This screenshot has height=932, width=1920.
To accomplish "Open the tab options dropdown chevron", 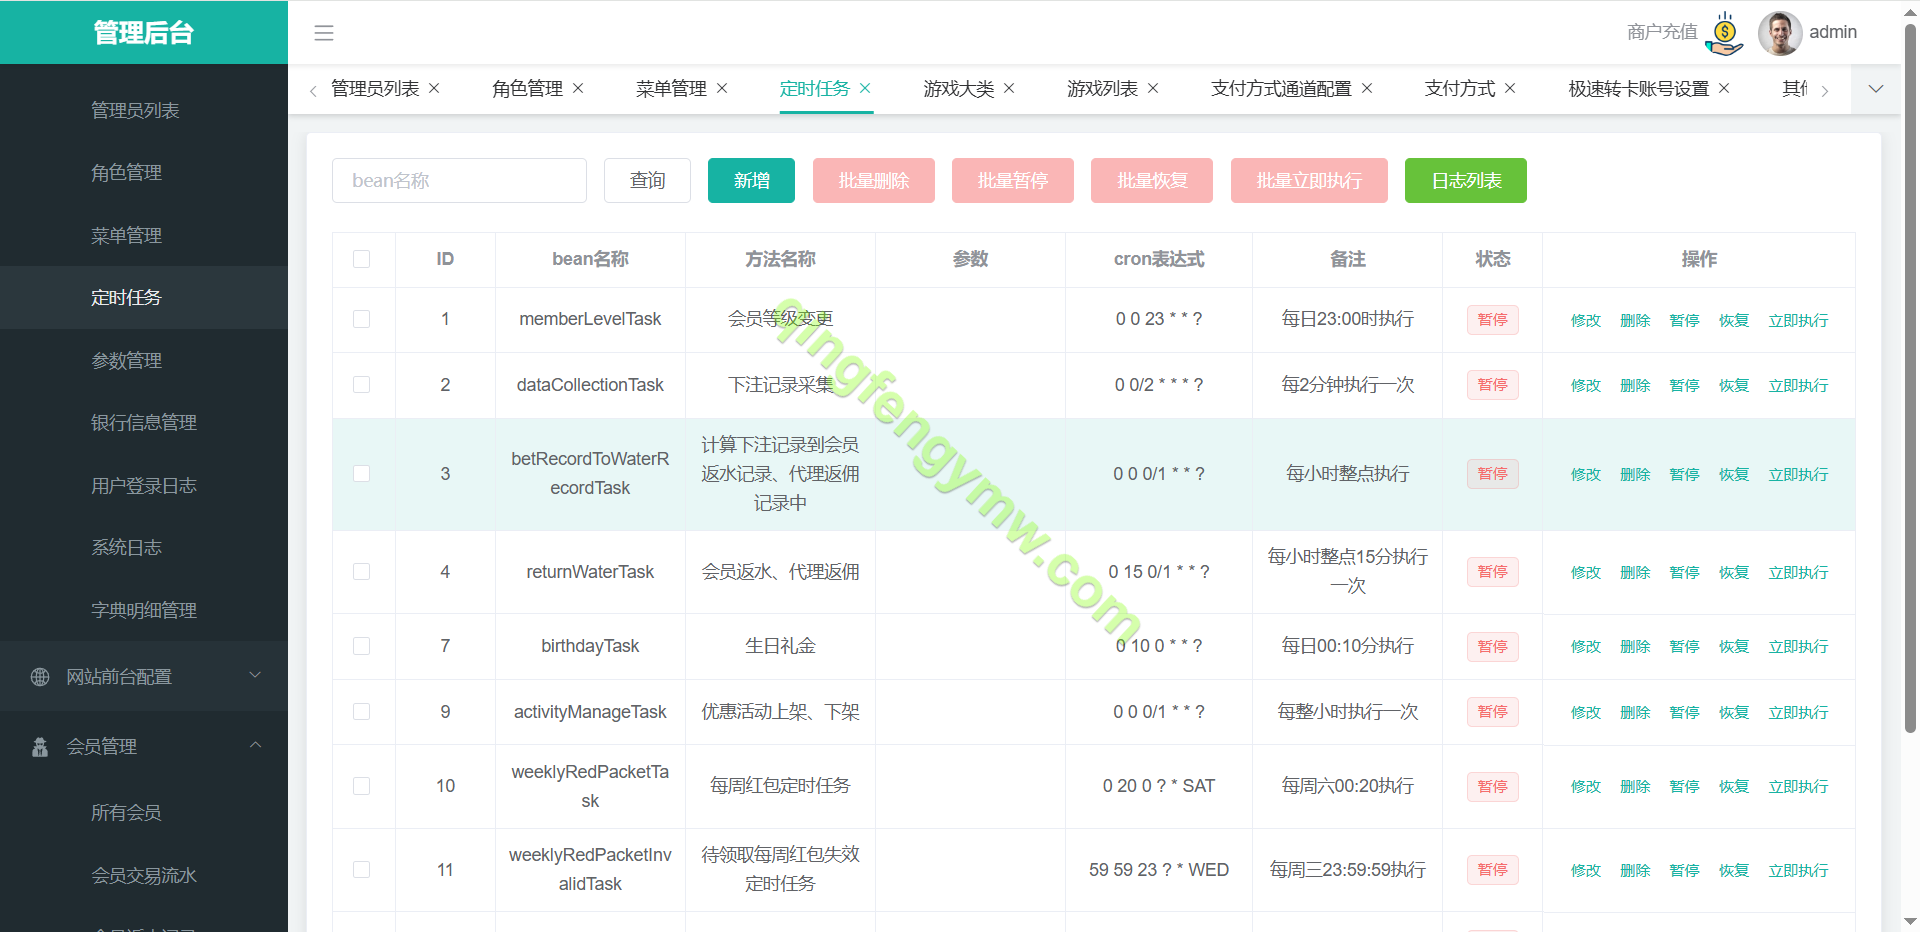I will pyautogui.click(x=1876, y=89).
